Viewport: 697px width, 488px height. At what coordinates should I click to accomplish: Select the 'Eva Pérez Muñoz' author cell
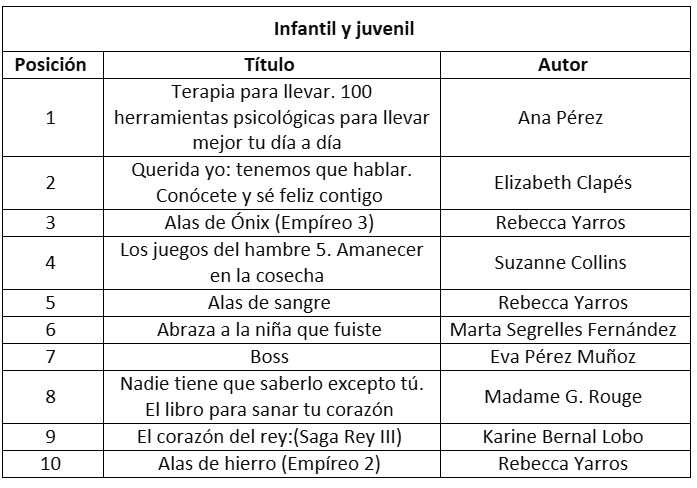[x=562, y=356]
